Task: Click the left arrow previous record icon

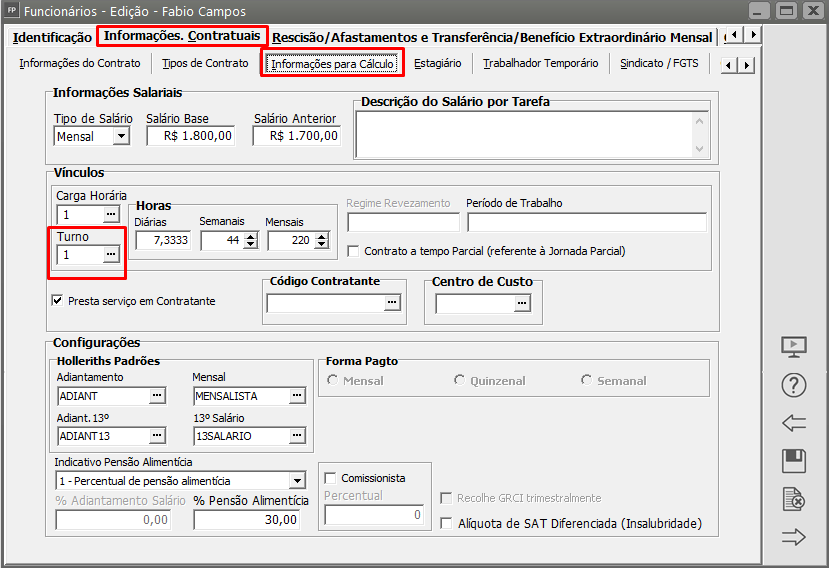Action: point(794,423)
